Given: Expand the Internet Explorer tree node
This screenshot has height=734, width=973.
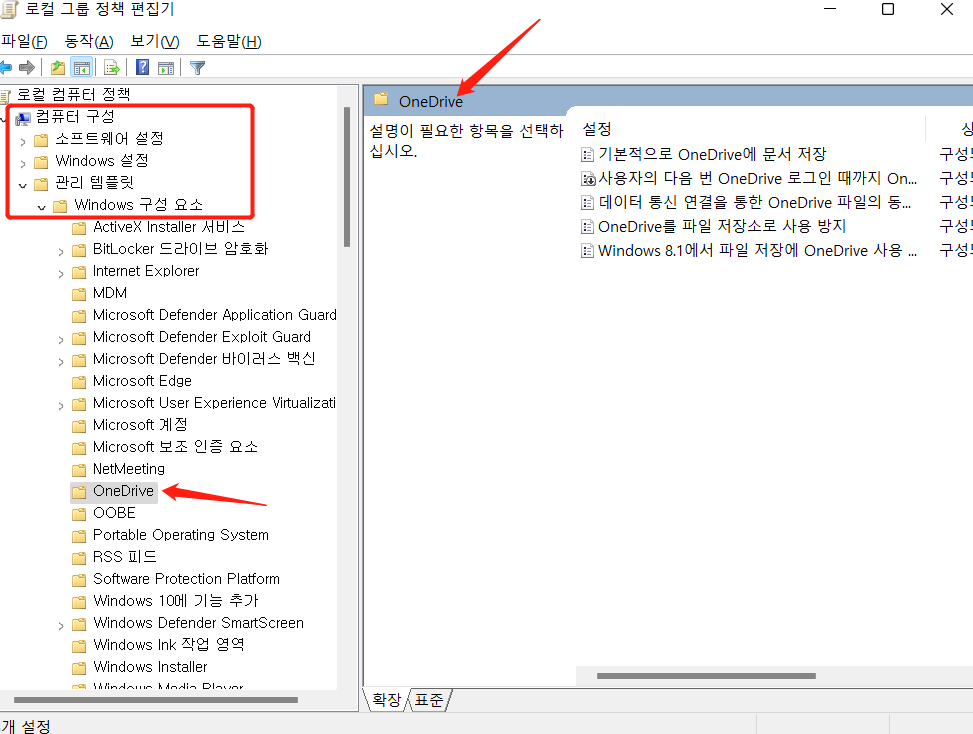Looking at the screenshot, I should click(62, 271).
